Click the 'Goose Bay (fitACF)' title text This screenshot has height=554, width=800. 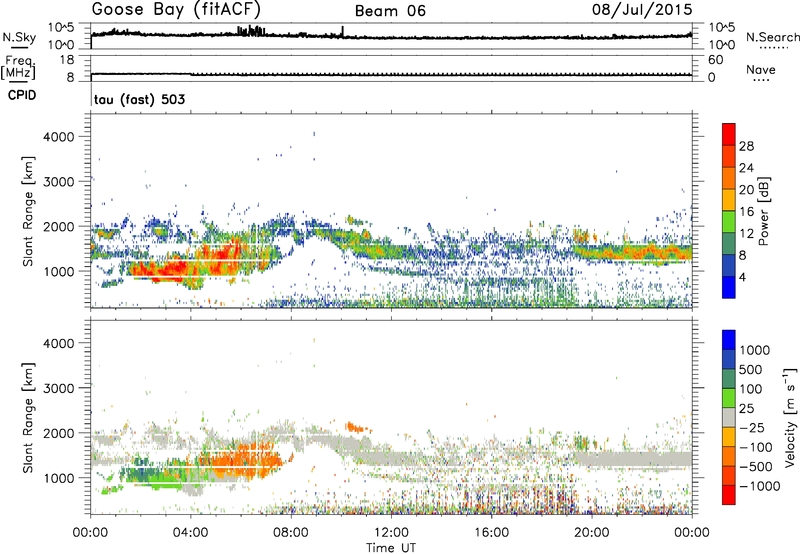[176, 9]
